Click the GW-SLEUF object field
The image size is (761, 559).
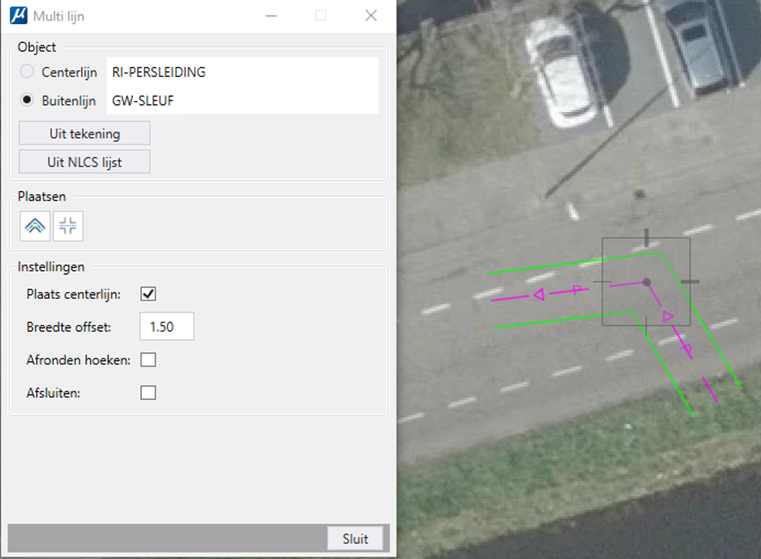coord(243,100)
